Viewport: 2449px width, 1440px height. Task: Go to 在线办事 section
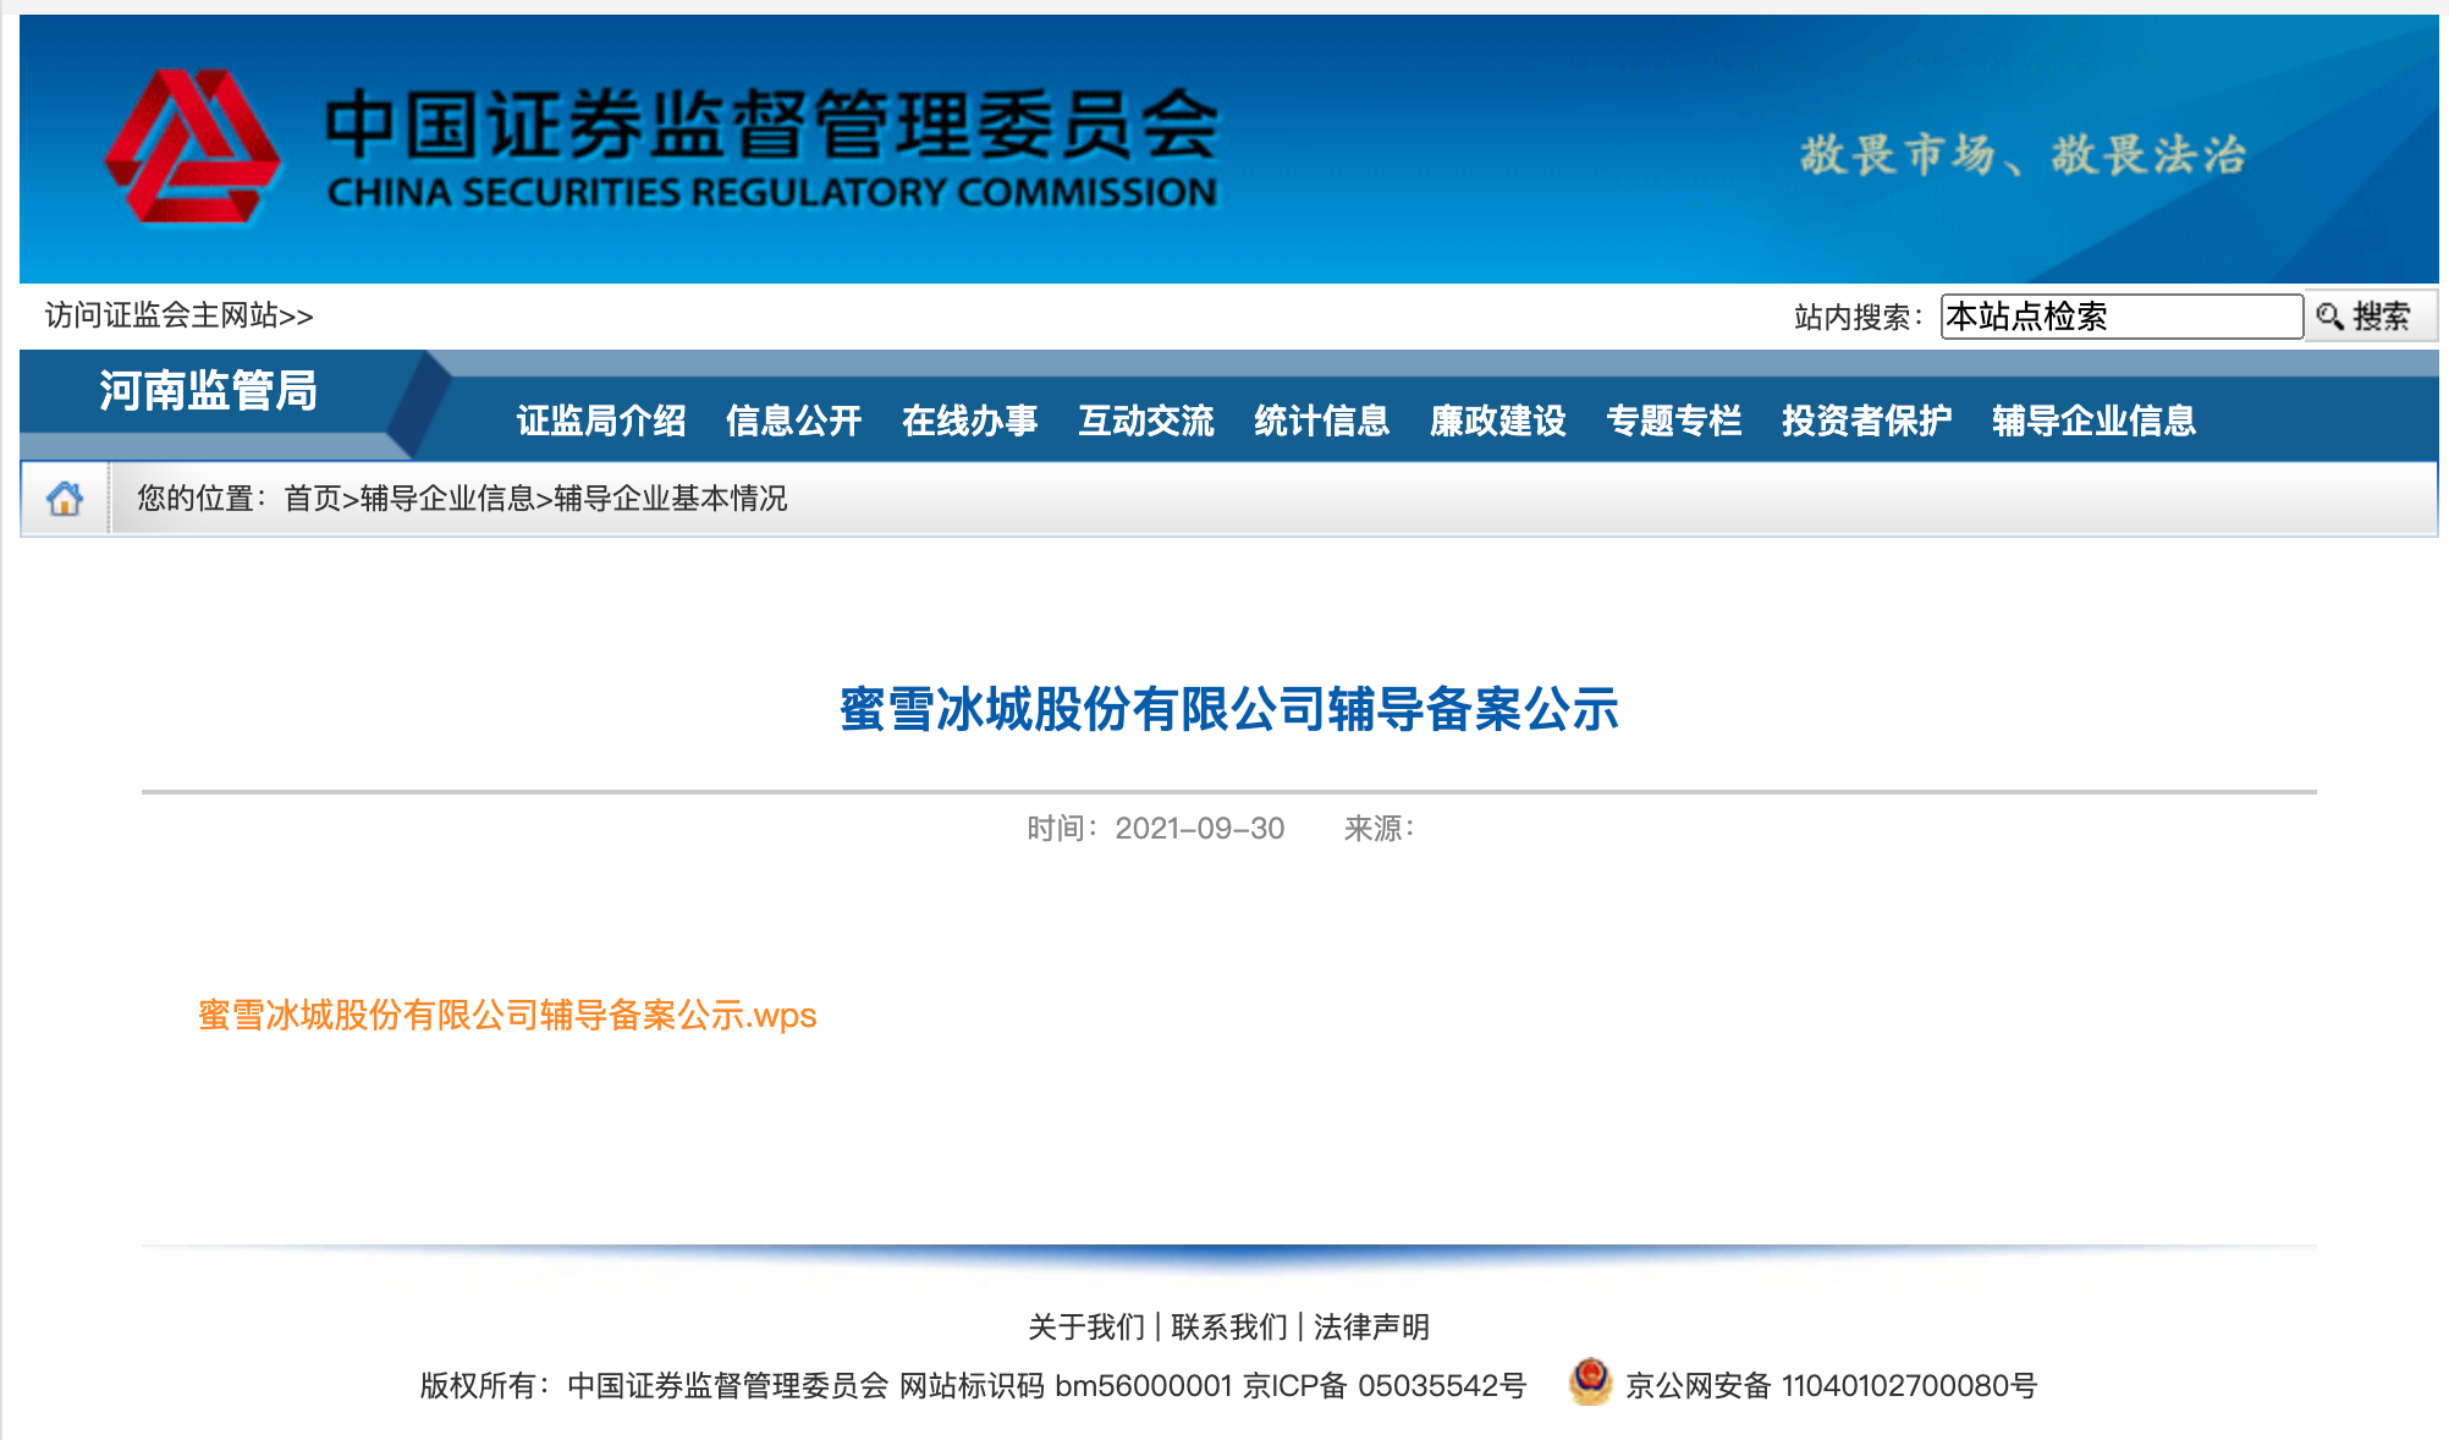pyautogui.click(x=969, y=421)
